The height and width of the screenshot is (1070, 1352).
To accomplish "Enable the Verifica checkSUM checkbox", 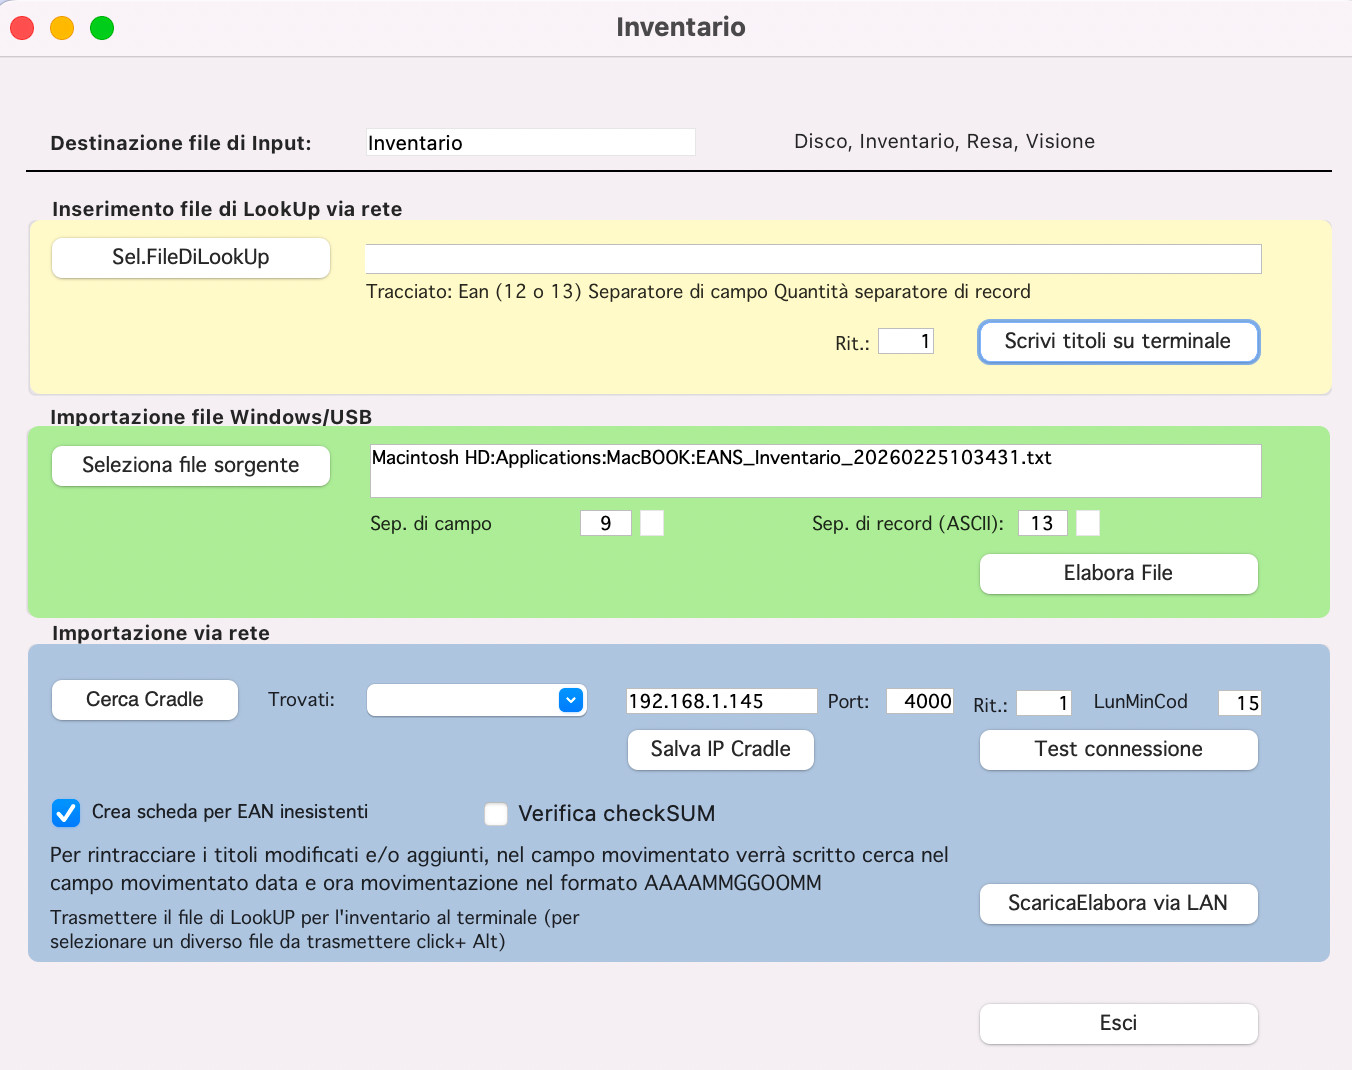I will click(496, 814).
